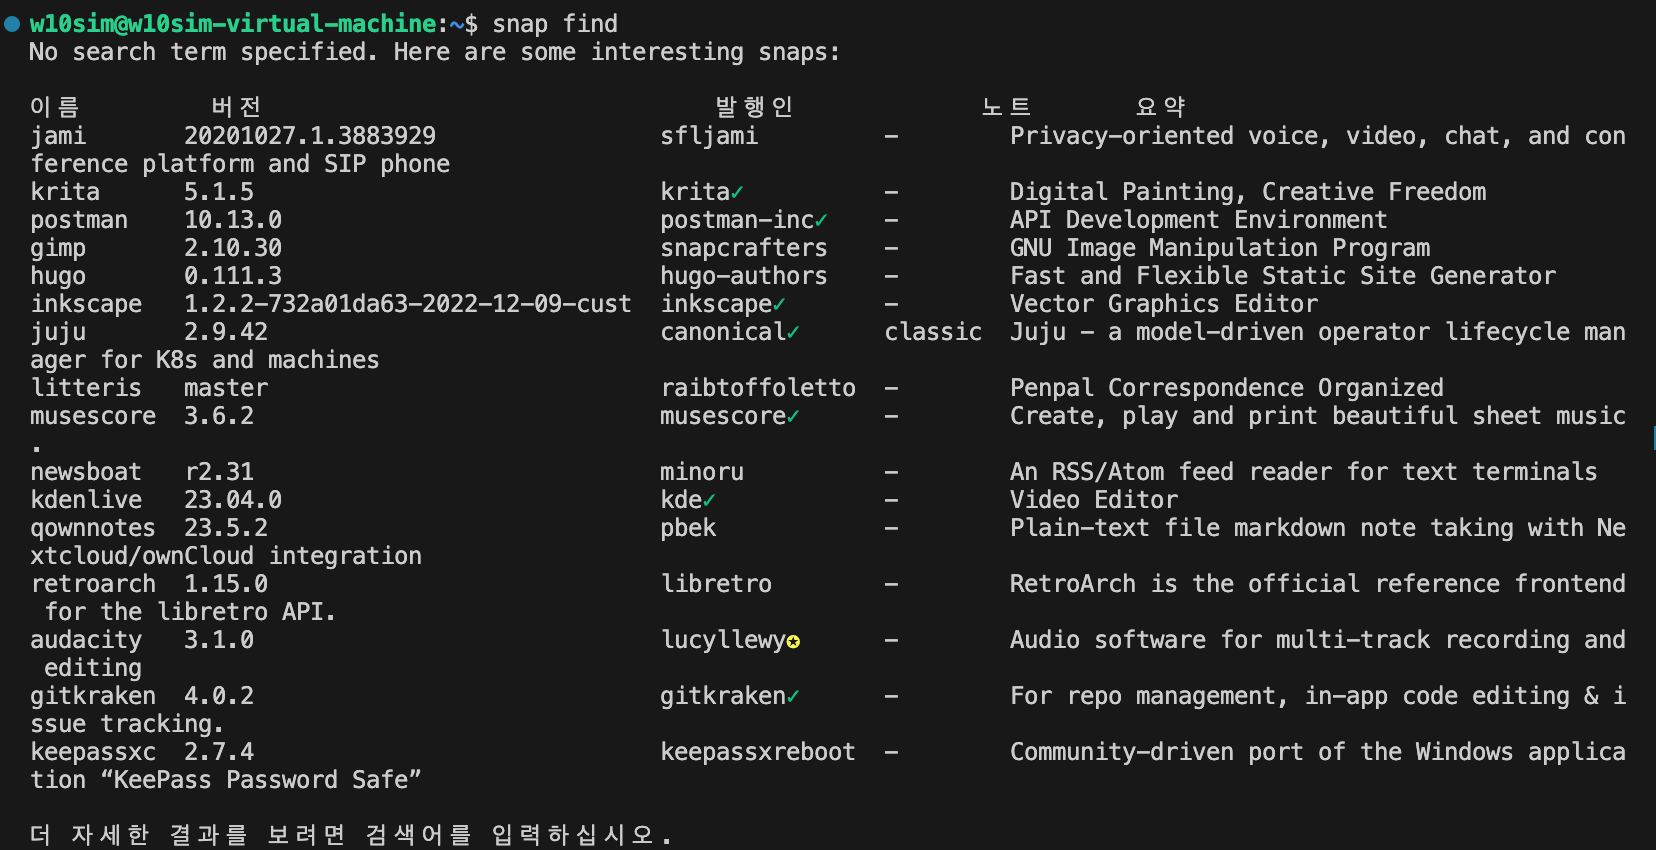Click the scrollbar marker on the right edge
Viewport: 1656px width, 850px height.
click(x=1654, y=437)
